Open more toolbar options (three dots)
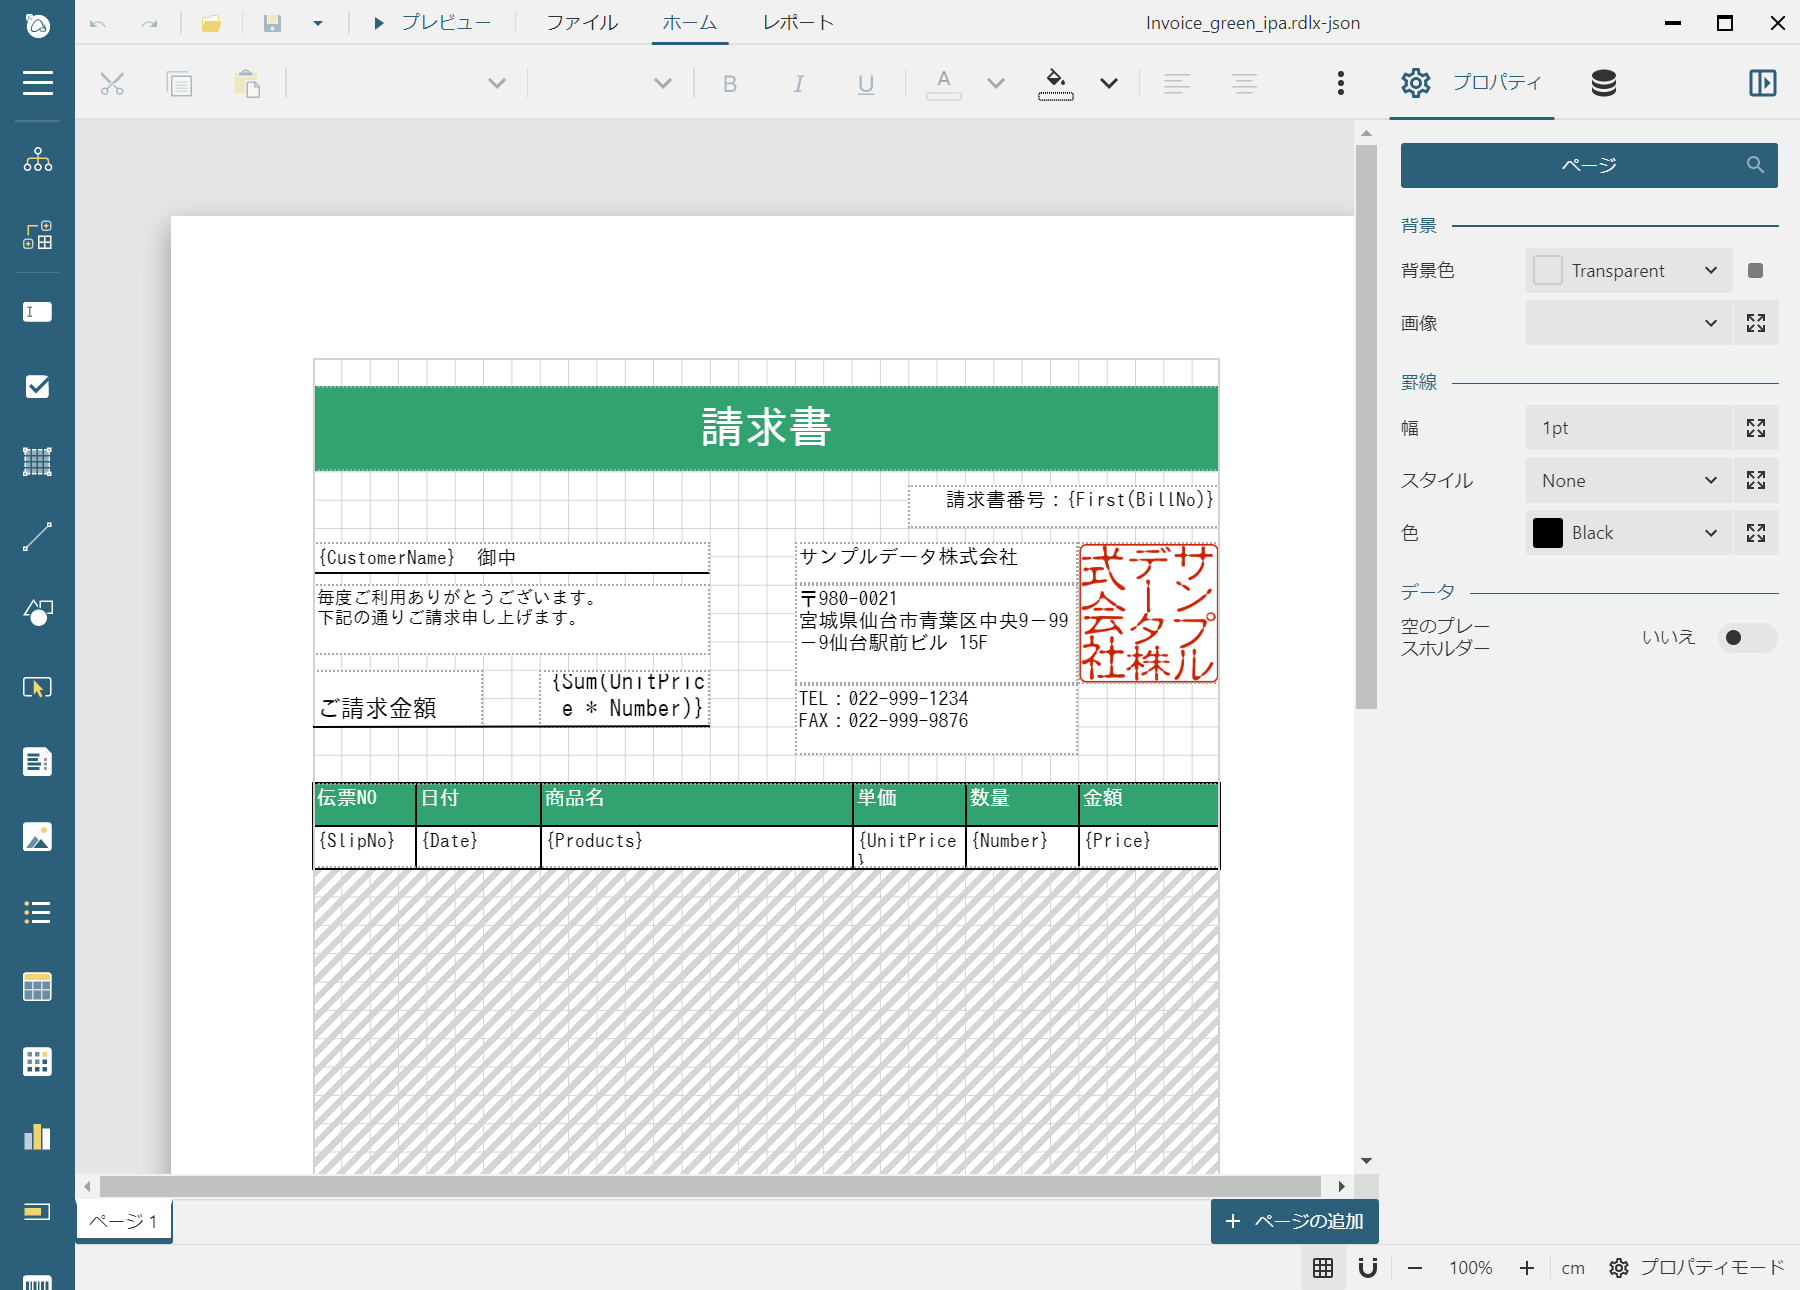The height and width of the screenshot is (1290, 1800). point(1341,83)
